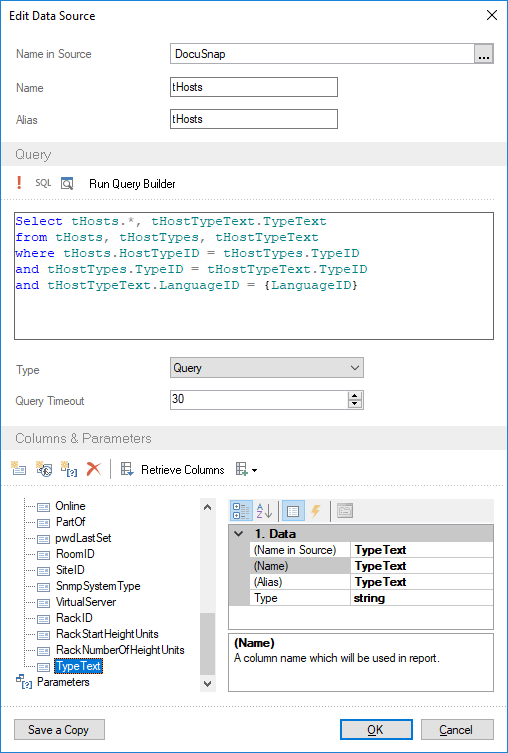The height and width of the screenshot is (753, 508).
Task: Click the (Name in Source) TypeText value
Action: tap(422, 550)
